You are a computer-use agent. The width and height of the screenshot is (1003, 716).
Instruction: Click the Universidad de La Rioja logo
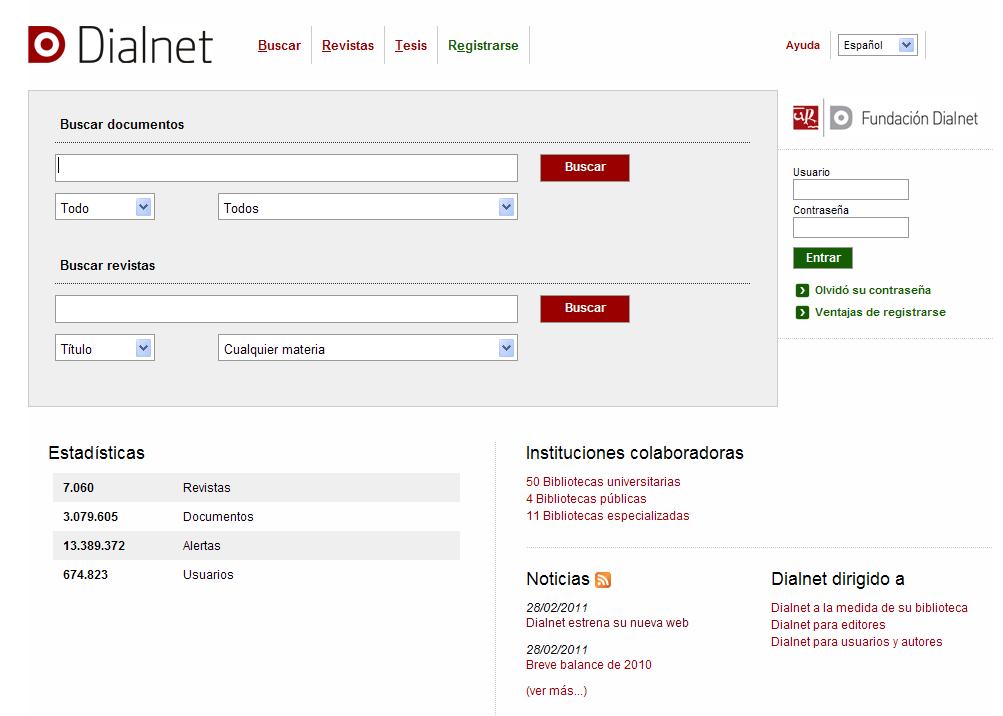(805, 118)
